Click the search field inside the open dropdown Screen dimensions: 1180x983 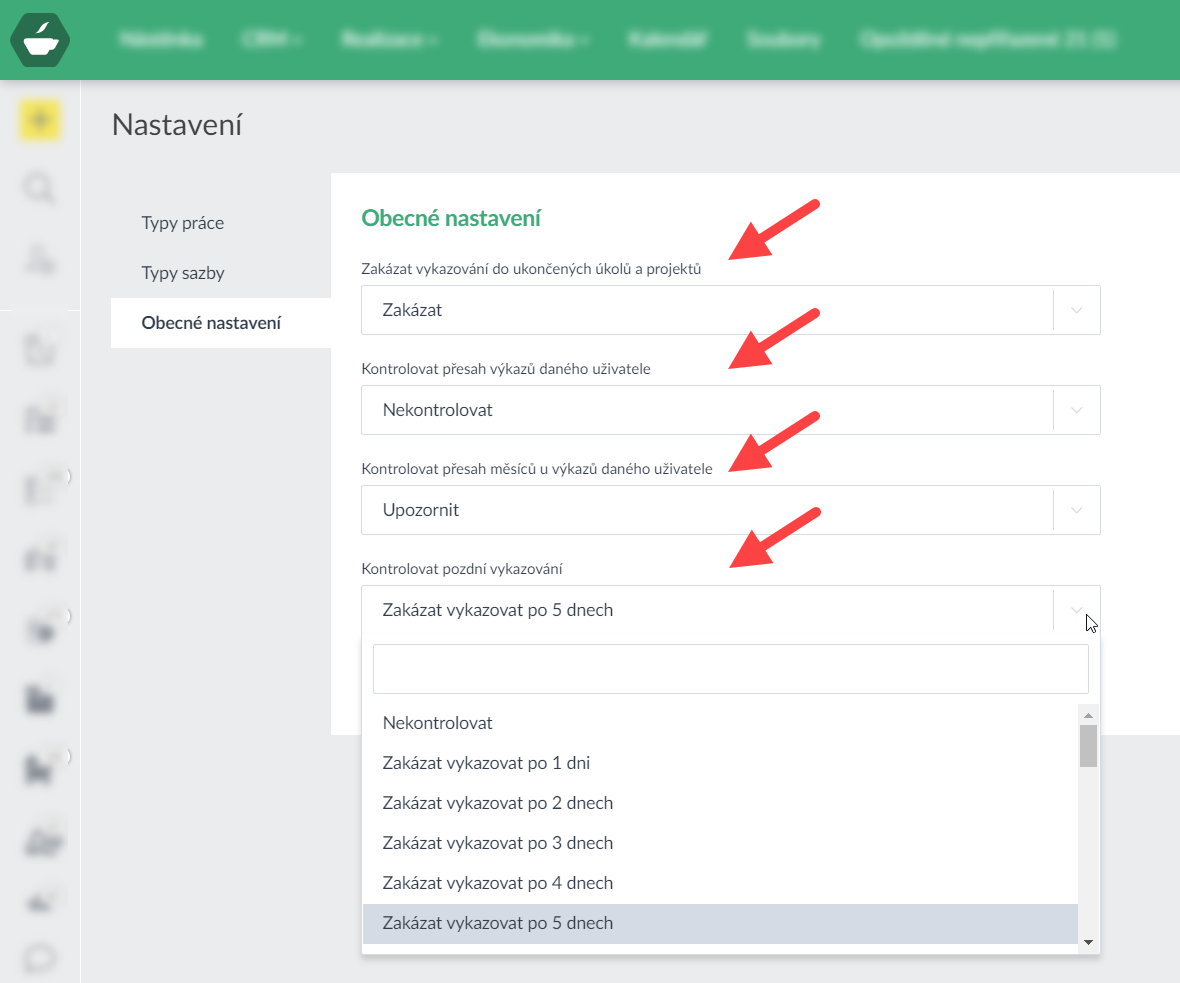click(x=730, y=669)
